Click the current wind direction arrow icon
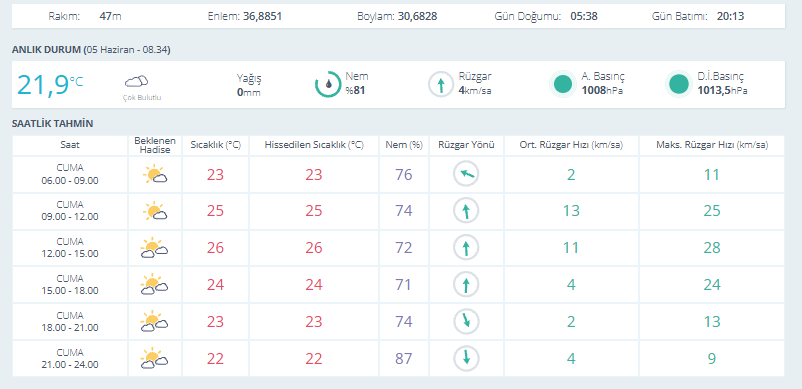802x389 pixels. tap(441, 84)
